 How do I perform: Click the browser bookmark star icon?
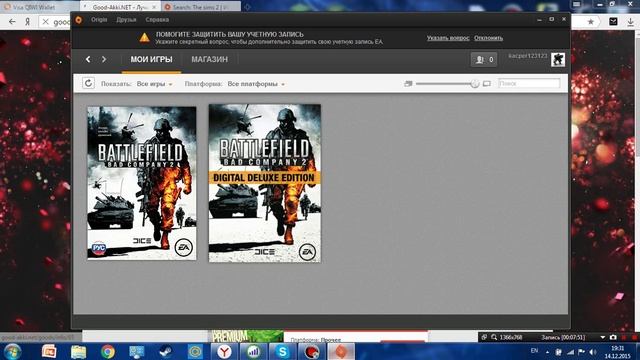tap(590, 22)
